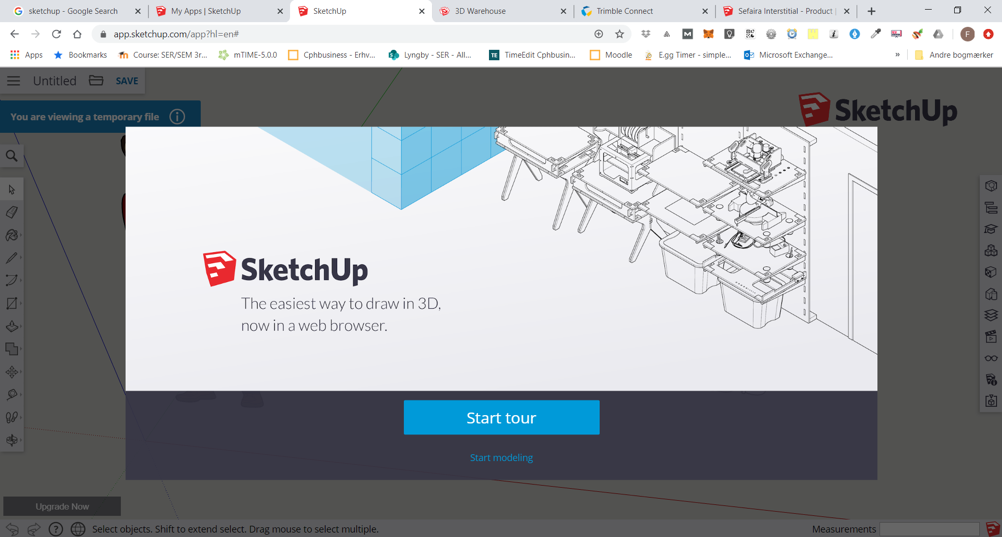The width and height of the screenshot is (1002, 537).
Task: Switch to the My Apps | SketchUp tab
Action: click(x=219, y=11)
